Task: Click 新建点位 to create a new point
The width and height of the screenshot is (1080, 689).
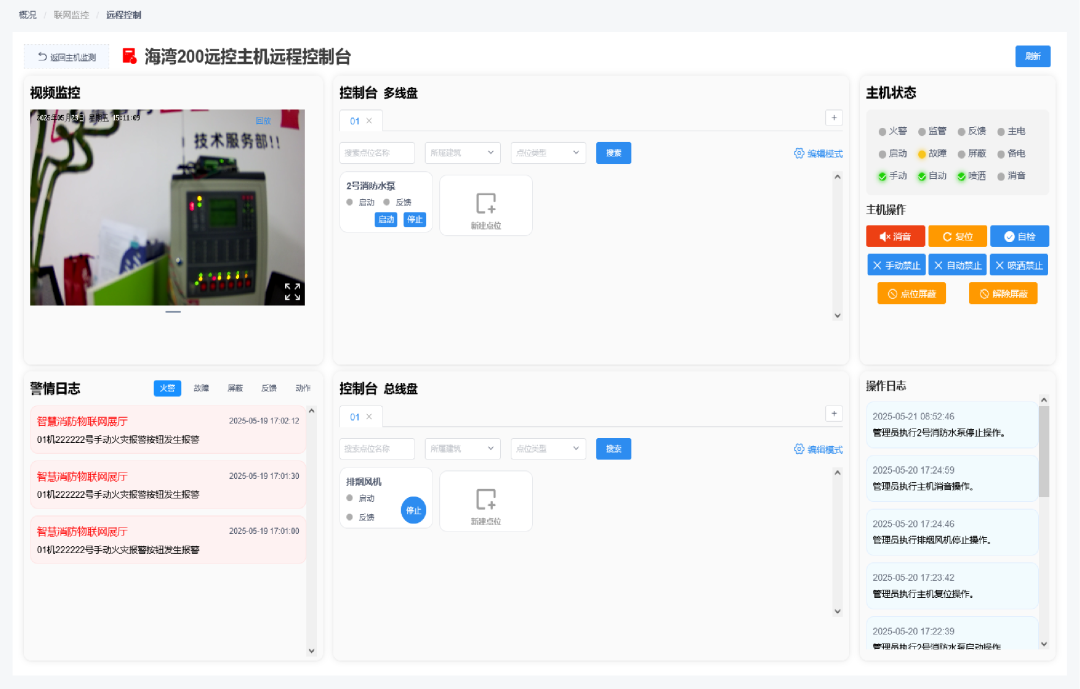Action: [x=486, y=205]
